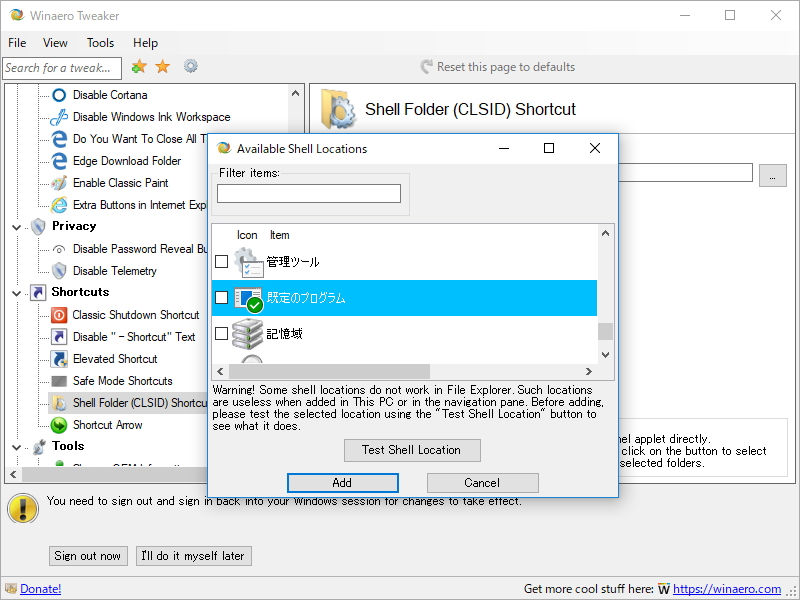Select Shell Folder (CLSID) Shortcut tree item
Viewport: 800px width, 600px height.
tap(128, 403)
